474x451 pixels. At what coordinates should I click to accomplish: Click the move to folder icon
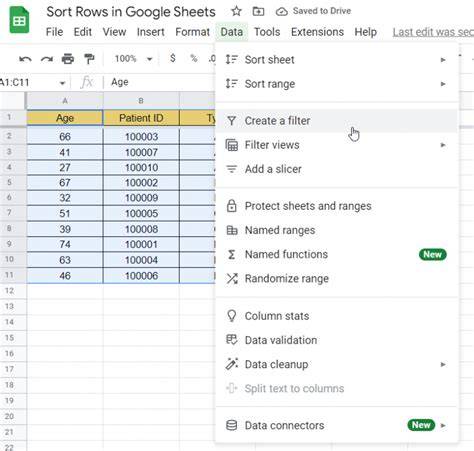tap(258, 12)
